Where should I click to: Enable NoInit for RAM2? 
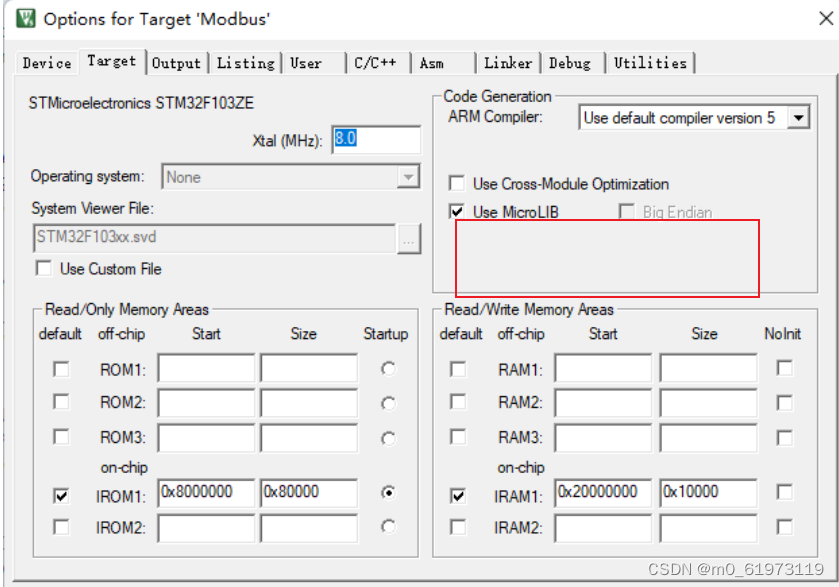(784, 402)
